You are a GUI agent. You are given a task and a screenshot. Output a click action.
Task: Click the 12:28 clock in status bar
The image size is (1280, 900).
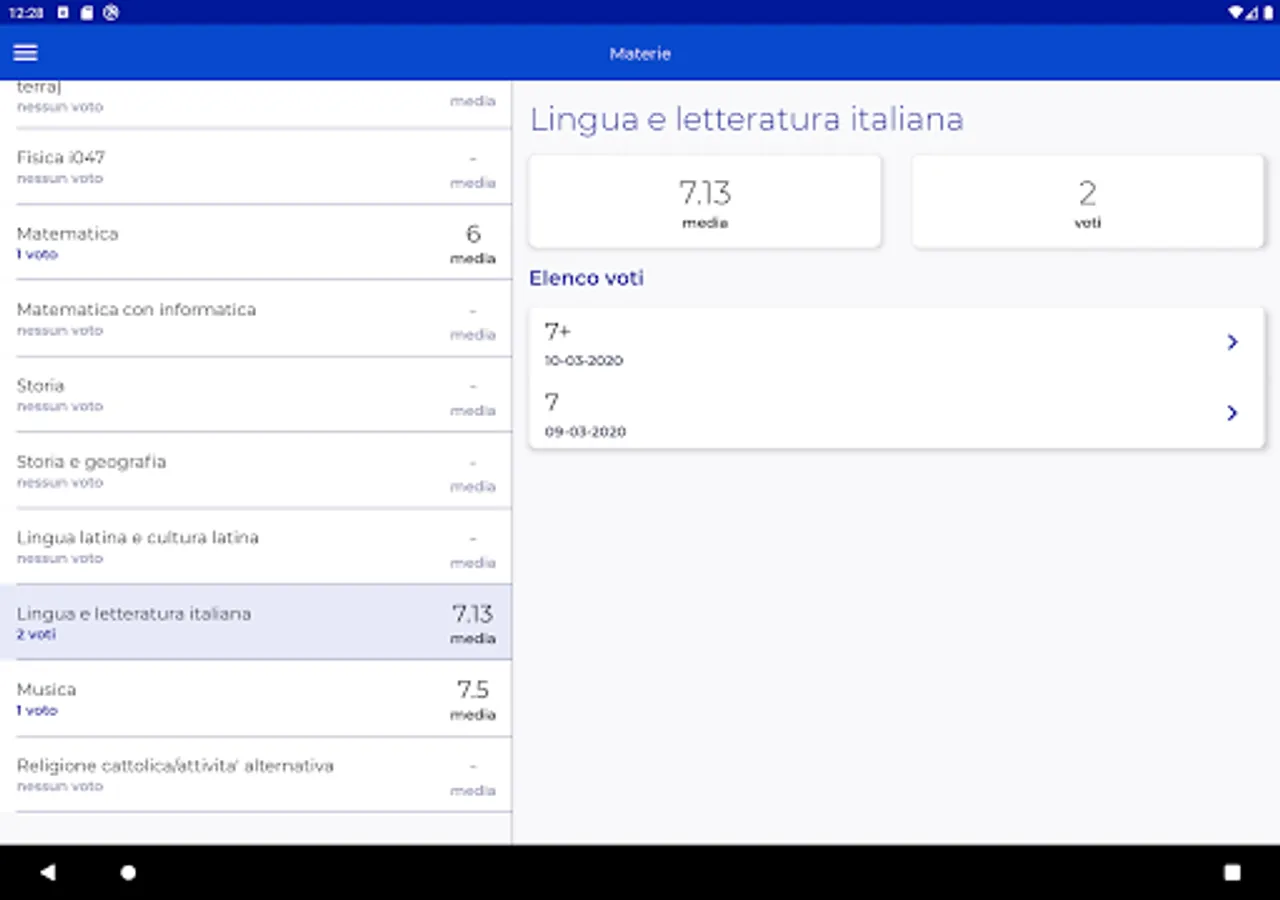click(x=26, y=13)
